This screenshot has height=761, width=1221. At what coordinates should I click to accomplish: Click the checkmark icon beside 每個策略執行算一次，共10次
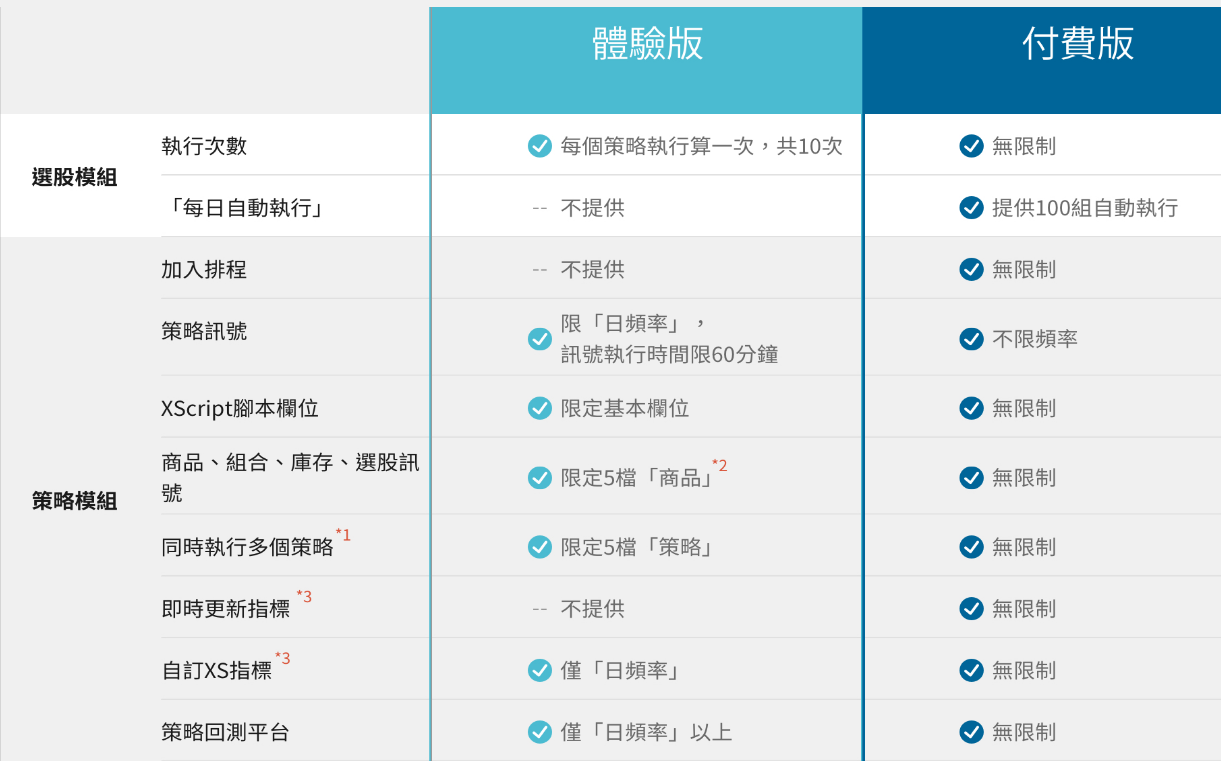(x=539, y=146)
